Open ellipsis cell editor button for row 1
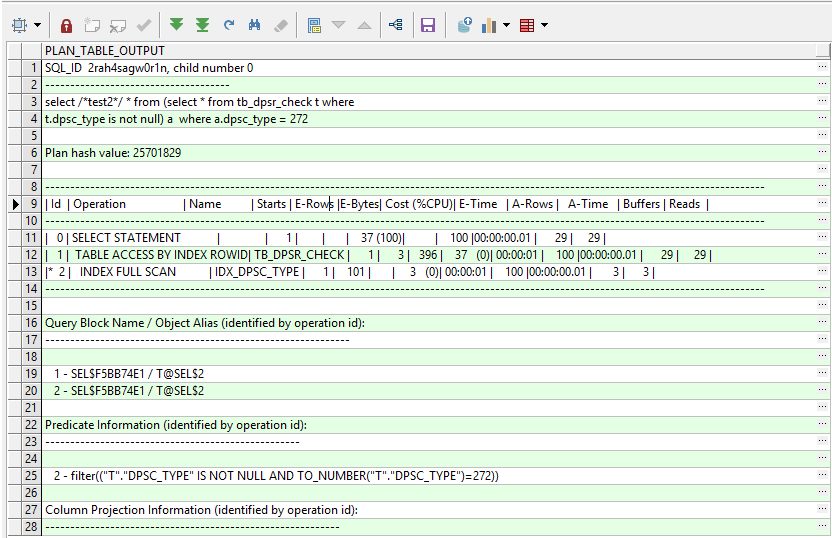Image resolution: width=832 pixels, height=538 pixels. click(822, 68)
